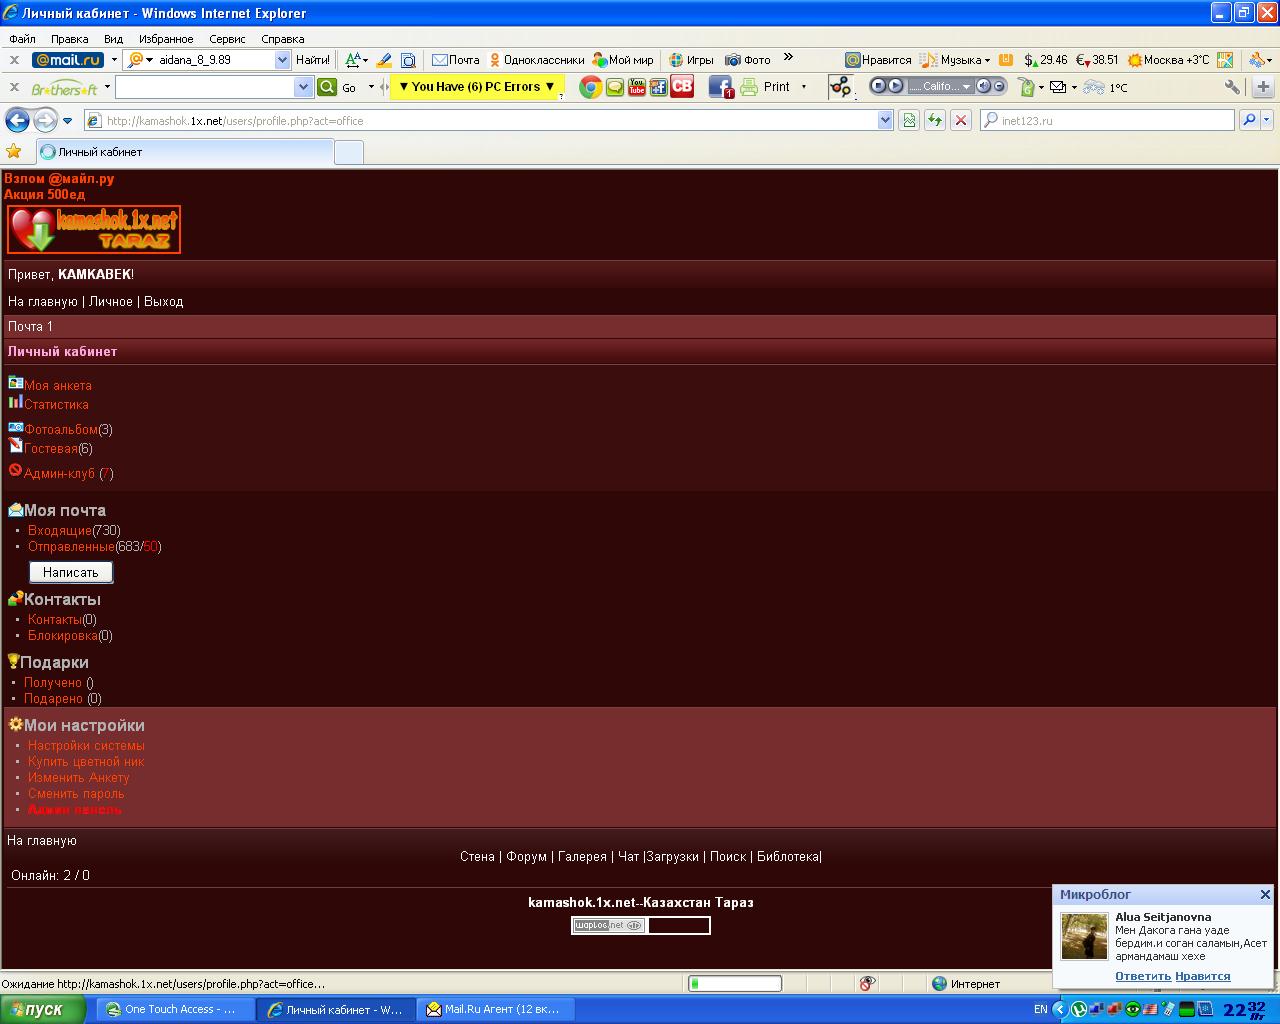Click the Print toolbar button
The height and width of the screenshot is (1024, 1280).
coord(766,87)
